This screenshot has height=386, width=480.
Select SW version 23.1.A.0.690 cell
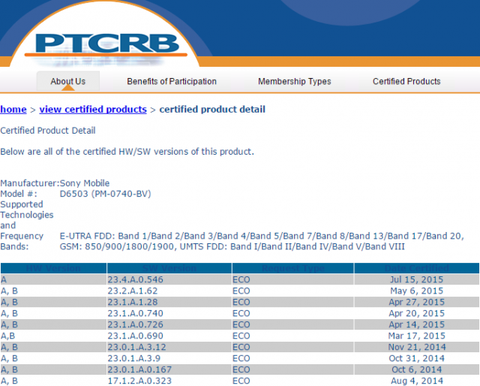169,336
